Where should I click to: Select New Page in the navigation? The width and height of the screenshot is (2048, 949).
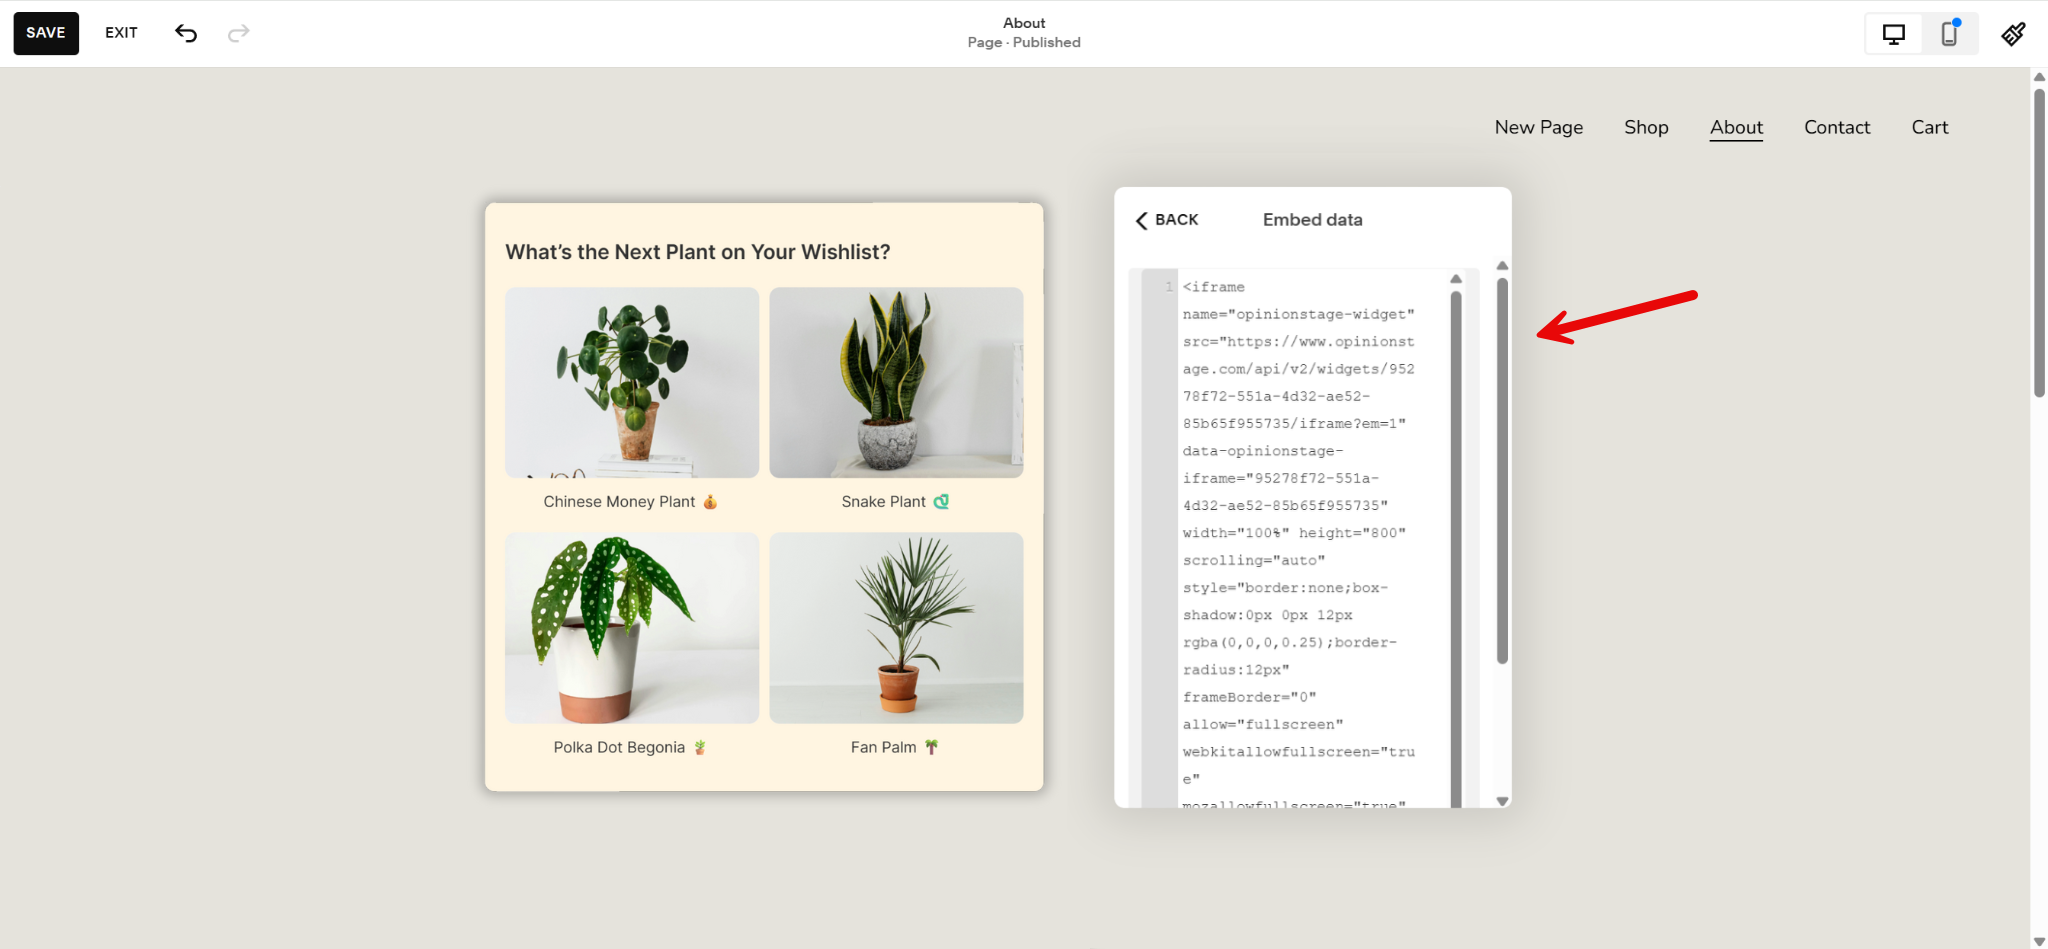(x=1538, y=127)
